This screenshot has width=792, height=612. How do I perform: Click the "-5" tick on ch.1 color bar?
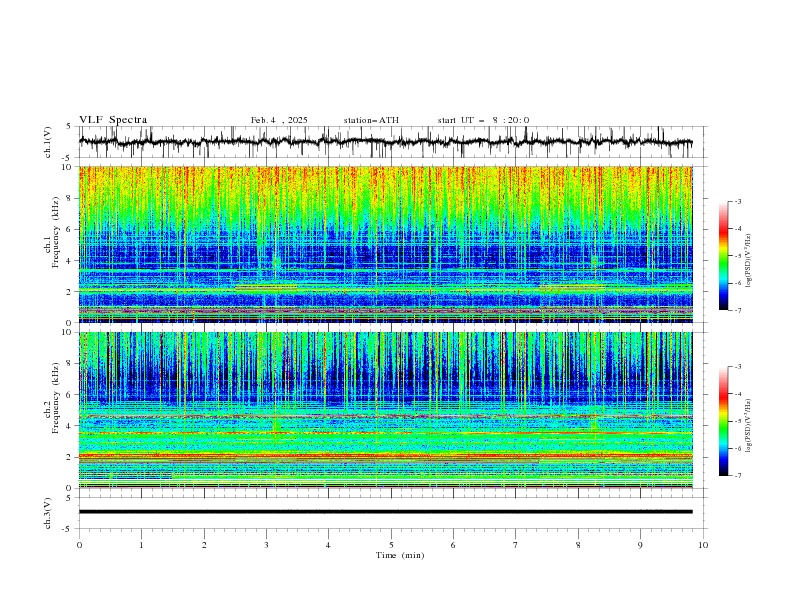737,256
